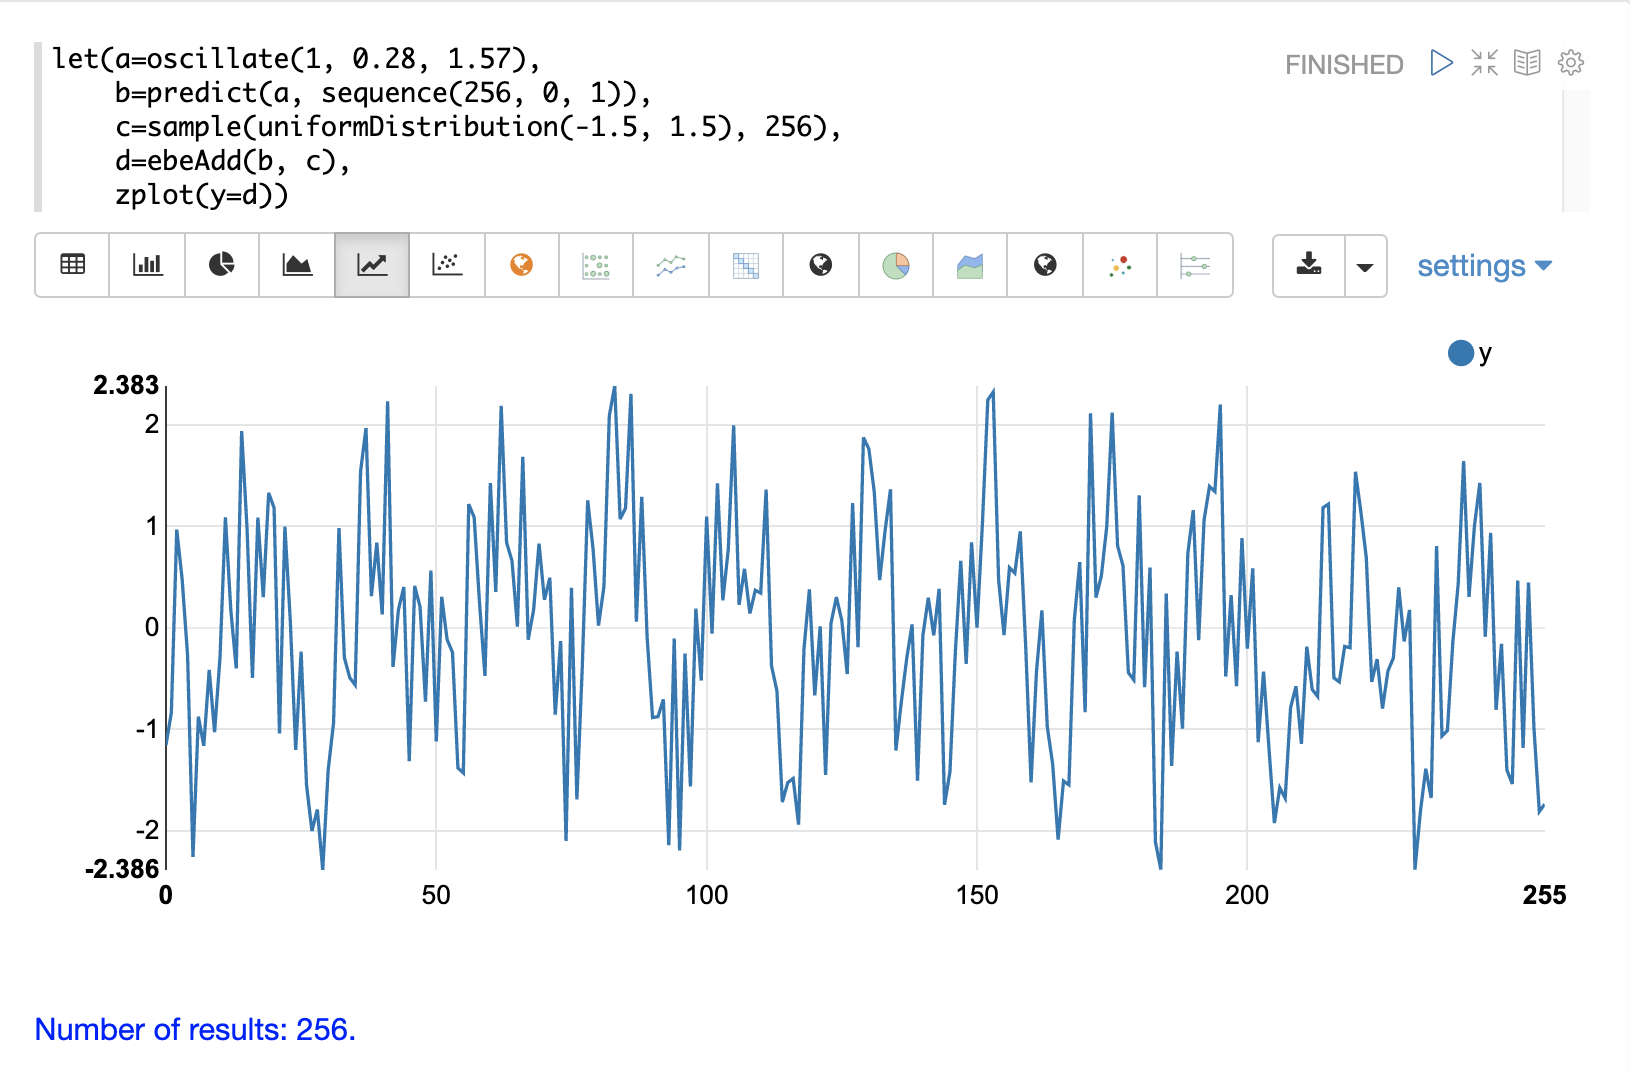Choose the area chart visualization

[297, 265]
